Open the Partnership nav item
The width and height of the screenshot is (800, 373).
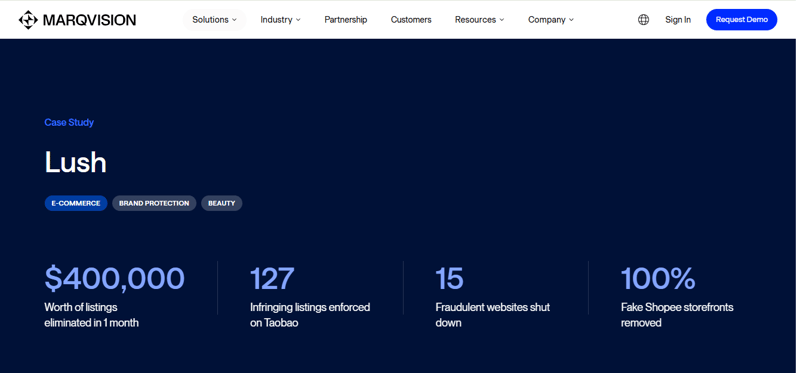click(x=345, y=20)
